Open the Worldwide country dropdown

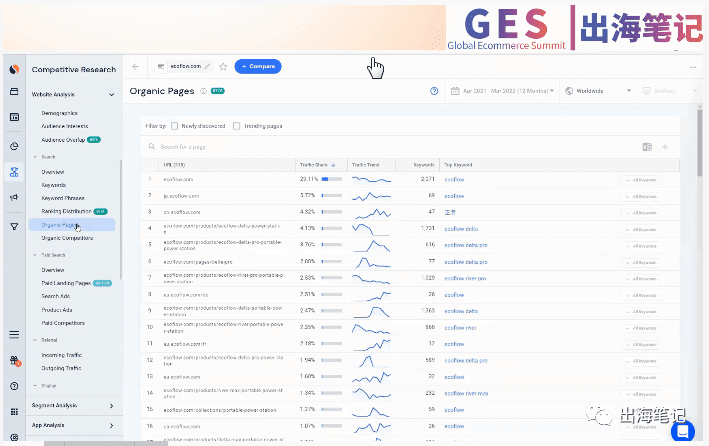coord(598,91)
